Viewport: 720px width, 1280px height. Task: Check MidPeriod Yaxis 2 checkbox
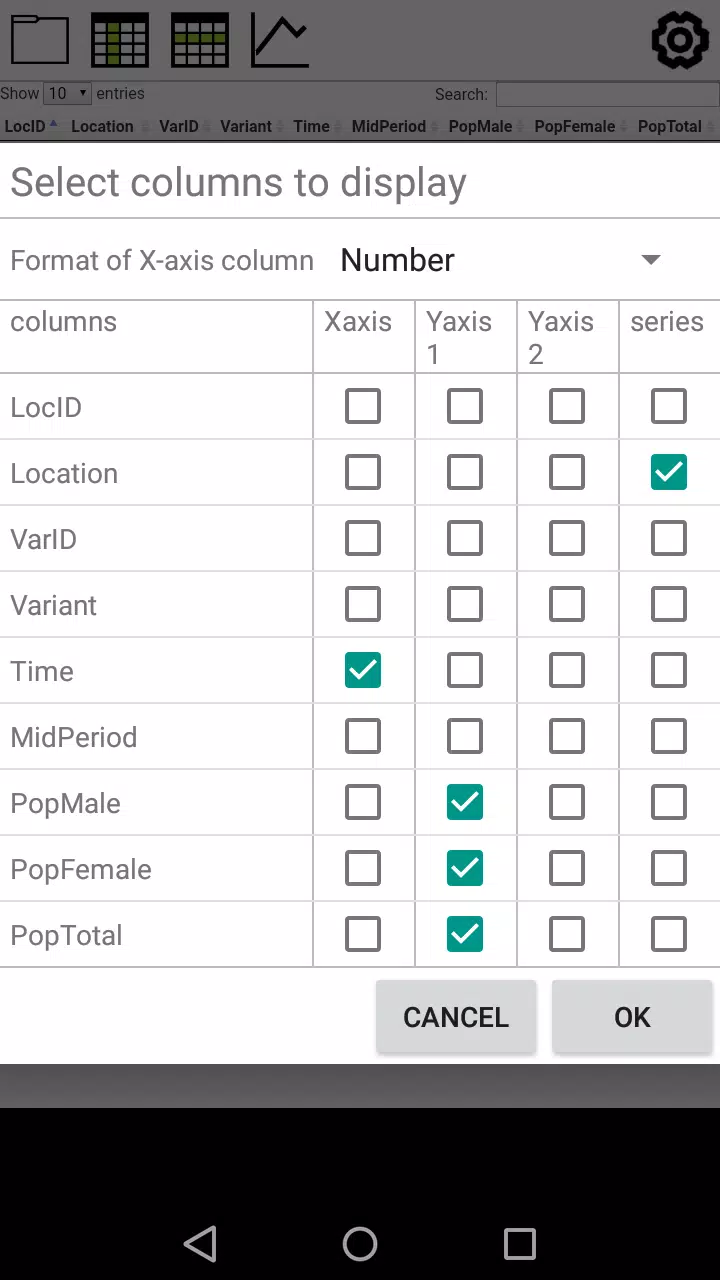567,736
